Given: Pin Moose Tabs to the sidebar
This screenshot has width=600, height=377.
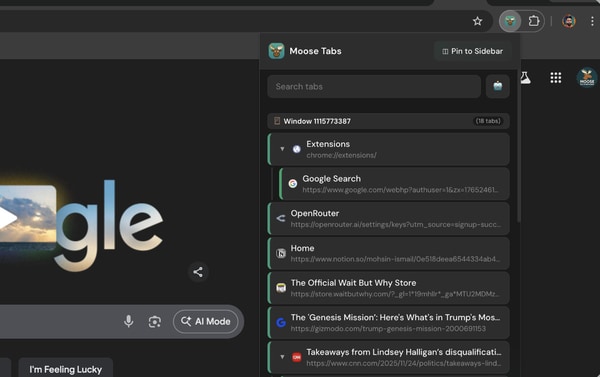Looking at the screenshot, I should pos(473,51).
